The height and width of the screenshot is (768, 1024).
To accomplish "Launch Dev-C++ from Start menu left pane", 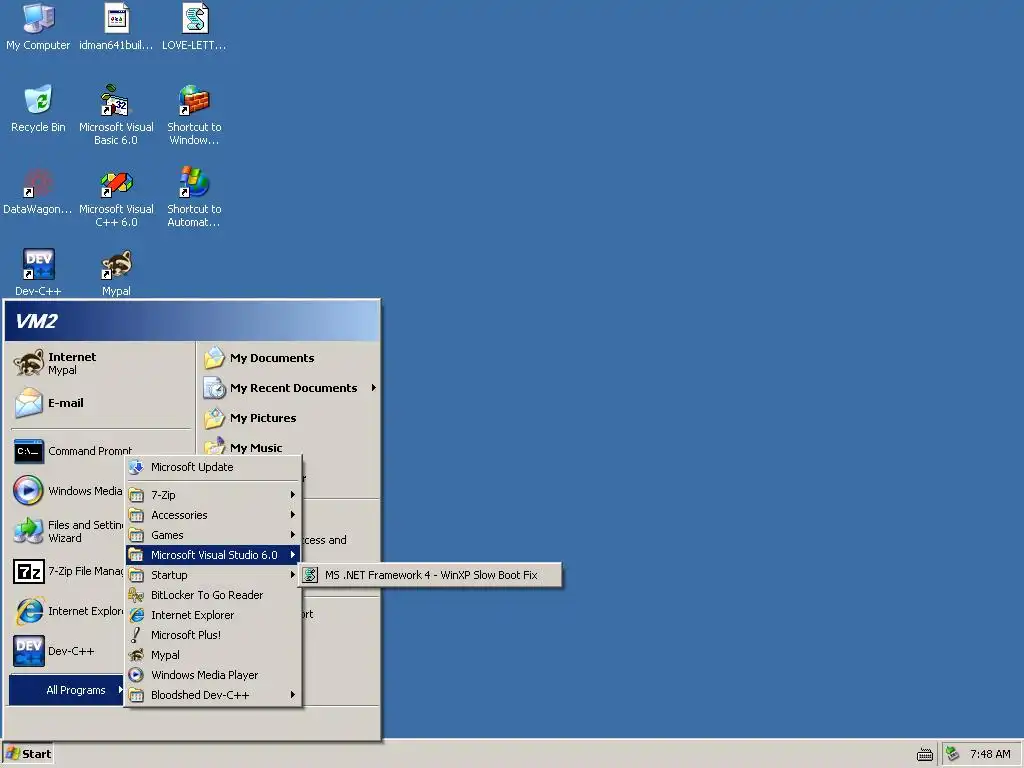I will tap(67, 651).
